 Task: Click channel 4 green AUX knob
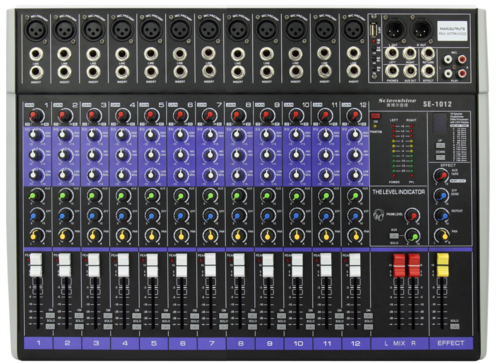tap(122, 196)
